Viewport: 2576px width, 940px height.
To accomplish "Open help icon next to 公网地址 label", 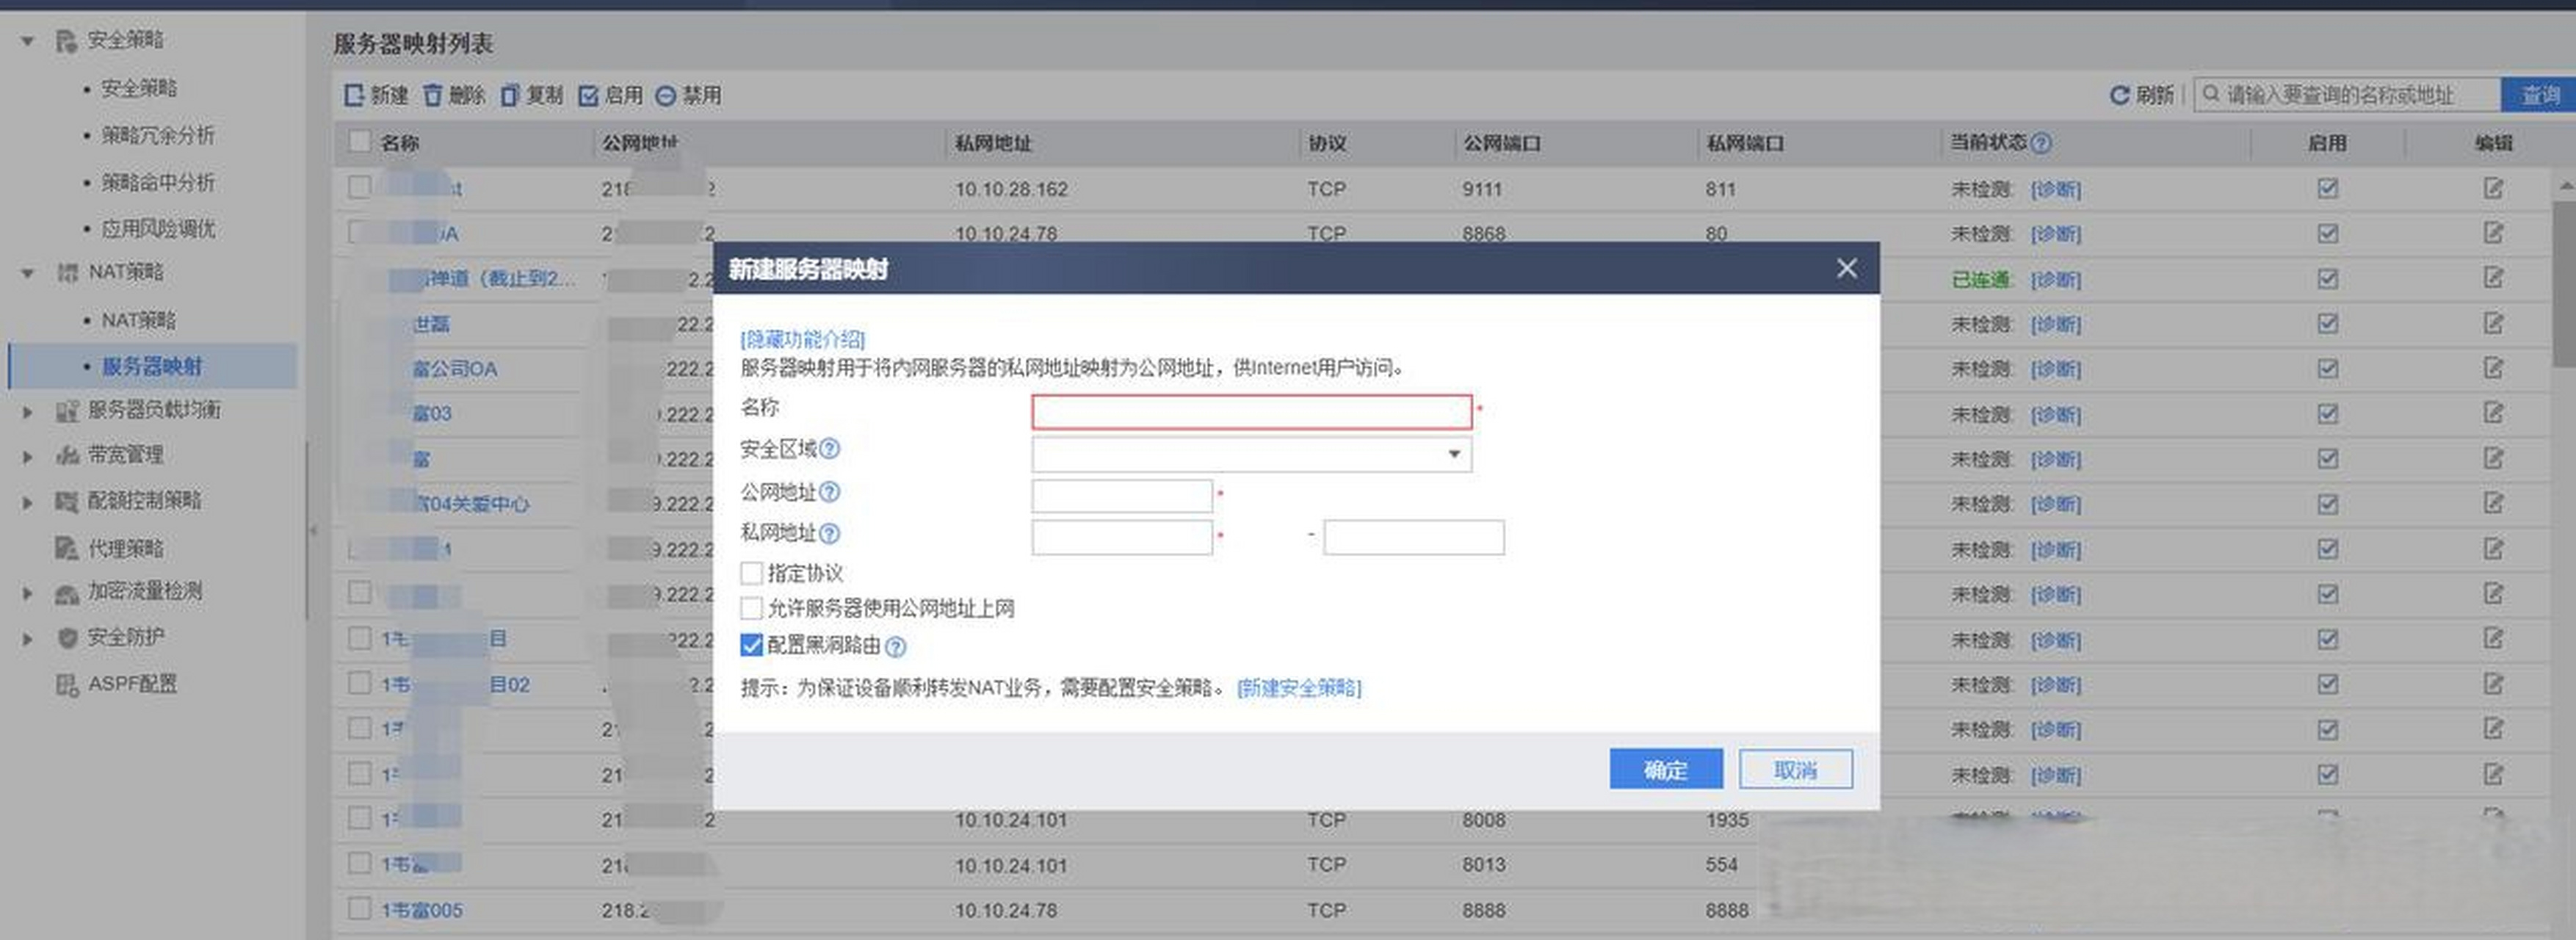I will click(x=830, y=492).
